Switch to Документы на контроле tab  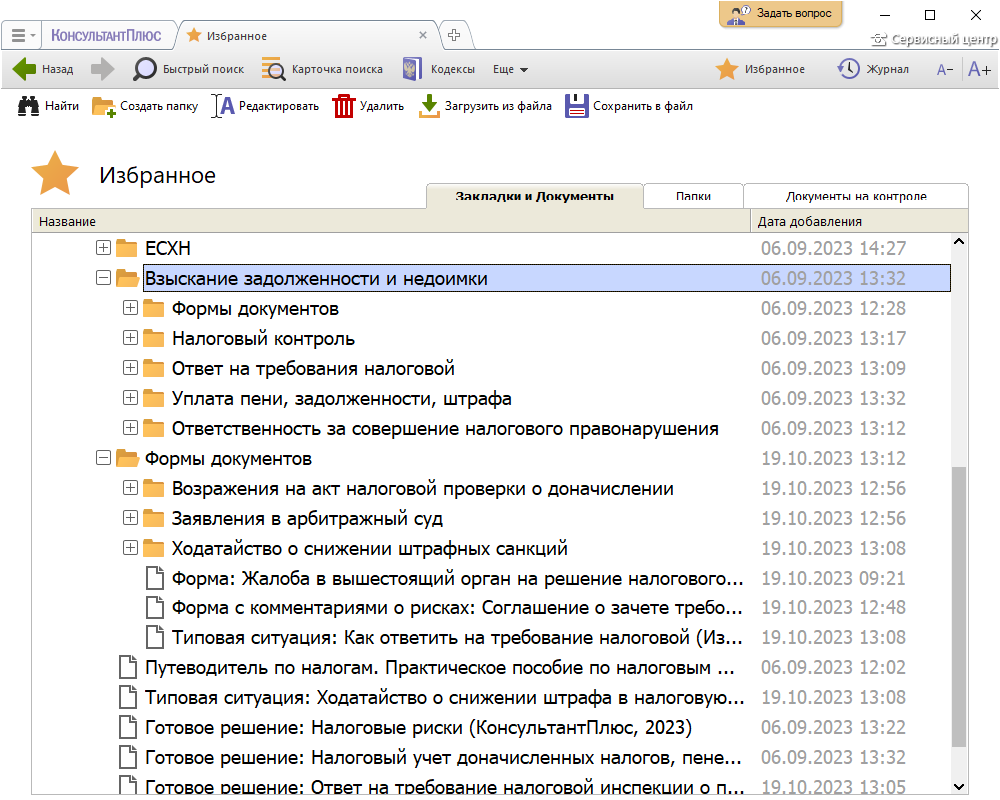(855, 196)
